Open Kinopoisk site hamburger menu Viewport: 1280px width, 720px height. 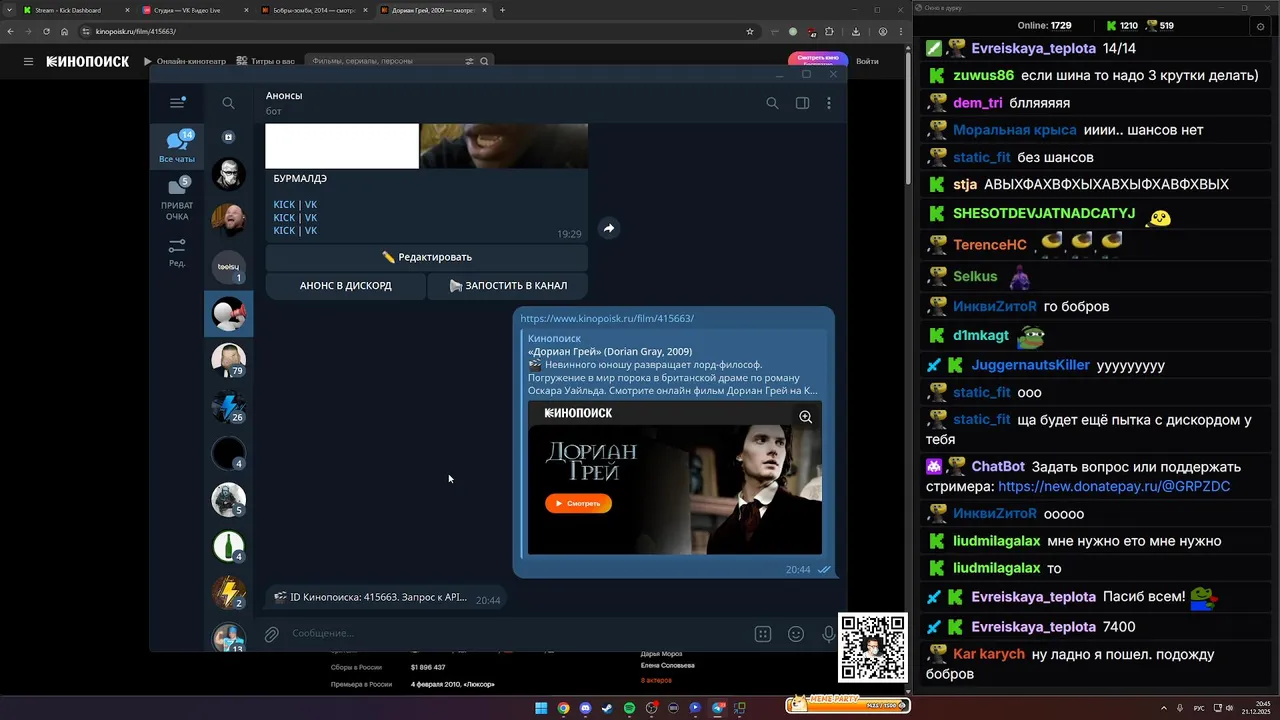(x=28, y=61)
